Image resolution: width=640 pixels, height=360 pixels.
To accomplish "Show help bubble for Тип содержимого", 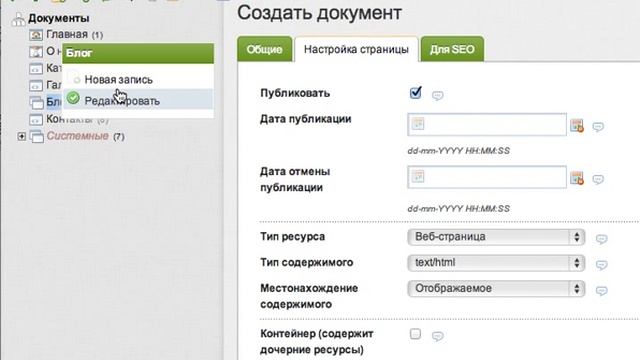I will 601,265.
